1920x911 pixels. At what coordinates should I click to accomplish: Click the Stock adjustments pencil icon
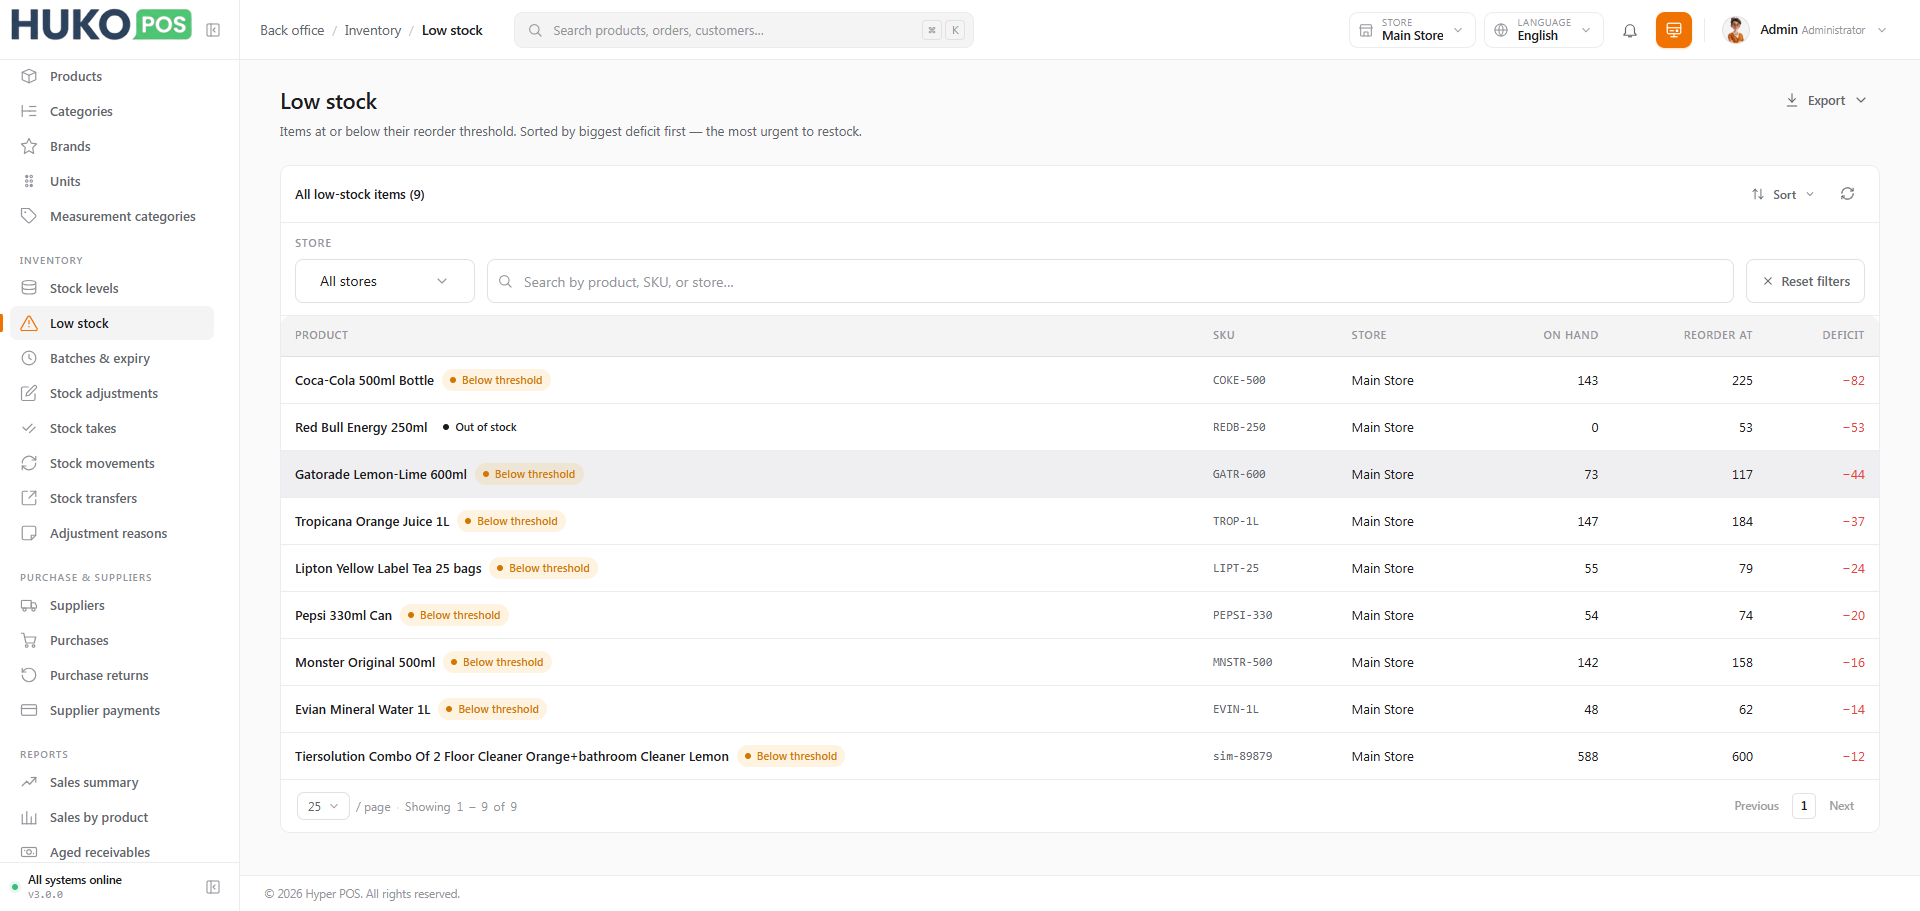[x=29, y=393]
